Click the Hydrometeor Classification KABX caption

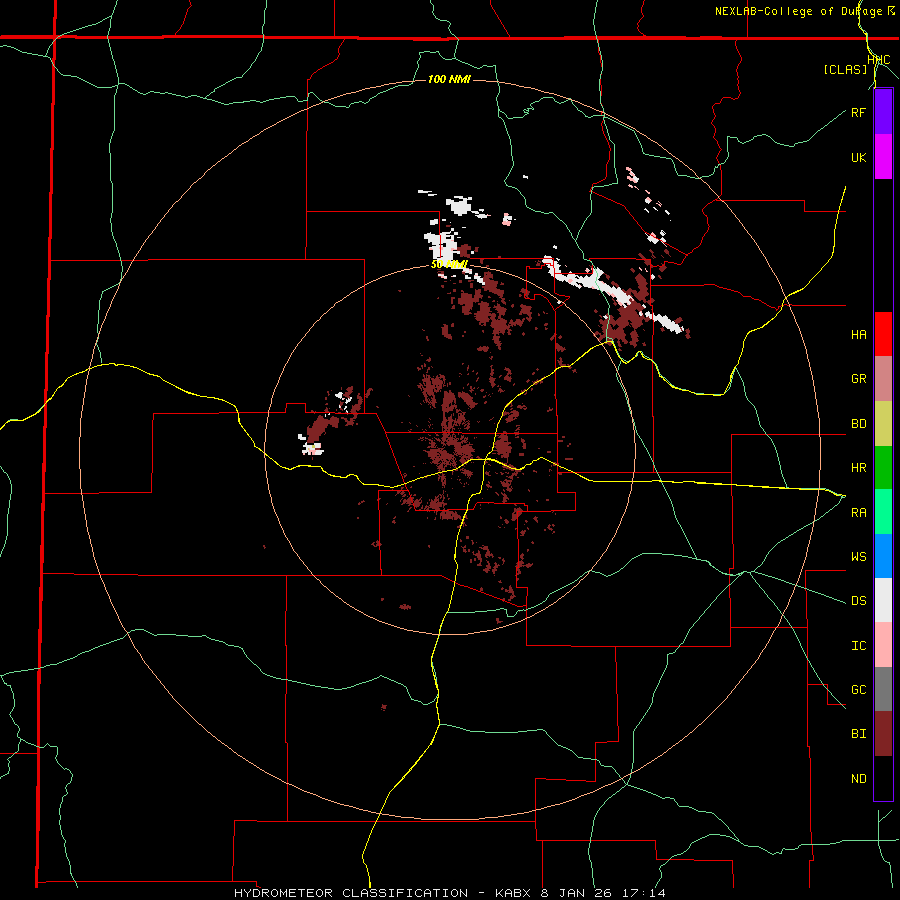(x=449, y=893)
